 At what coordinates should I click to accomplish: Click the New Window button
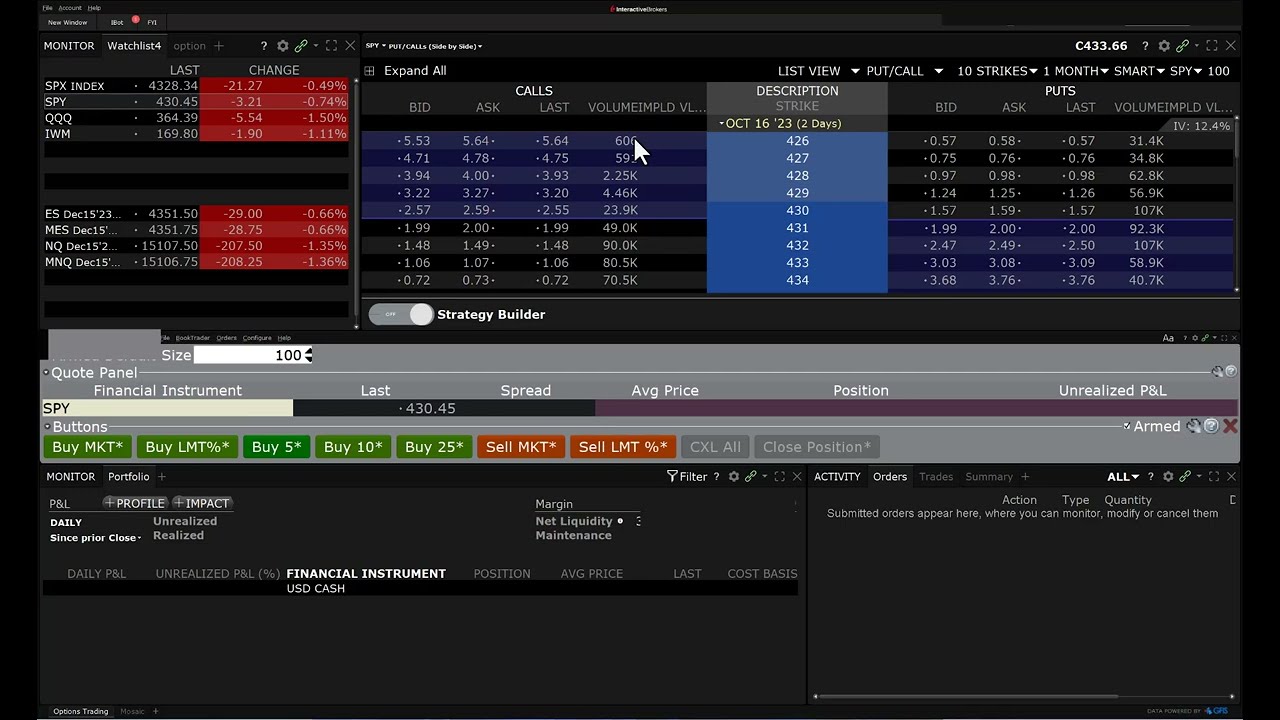coord(68,22)
